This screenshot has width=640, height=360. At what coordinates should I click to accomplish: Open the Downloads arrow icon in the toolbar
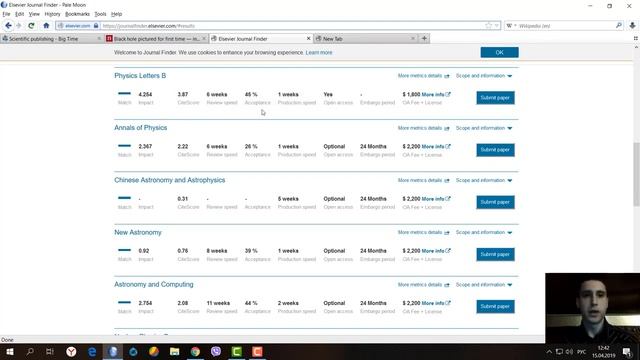pyautogui.click(x=632, y=26)
